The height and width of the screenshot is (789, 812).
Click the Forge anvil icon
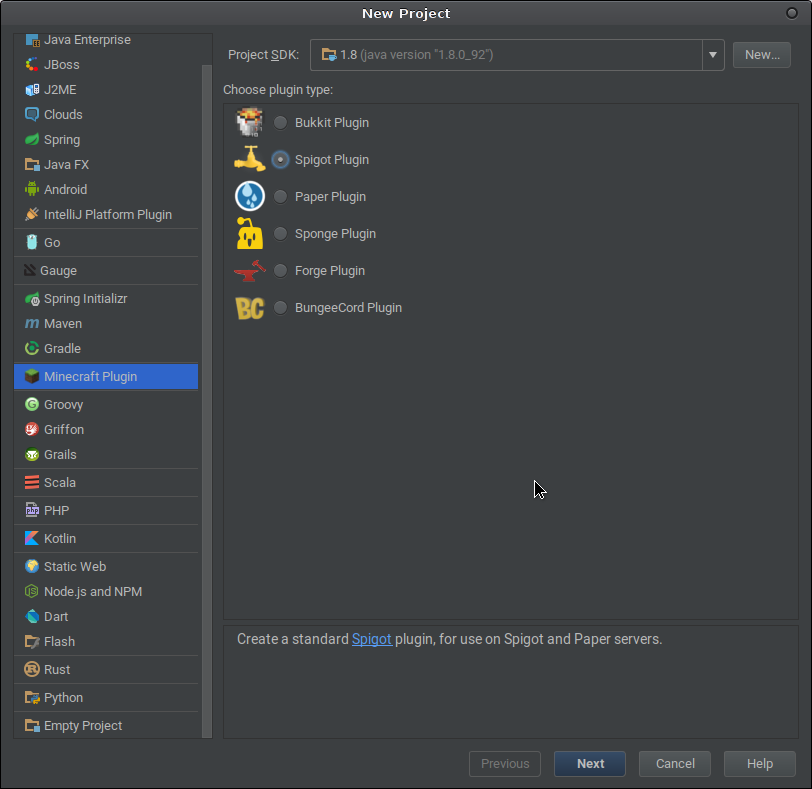tap(249, 270)
